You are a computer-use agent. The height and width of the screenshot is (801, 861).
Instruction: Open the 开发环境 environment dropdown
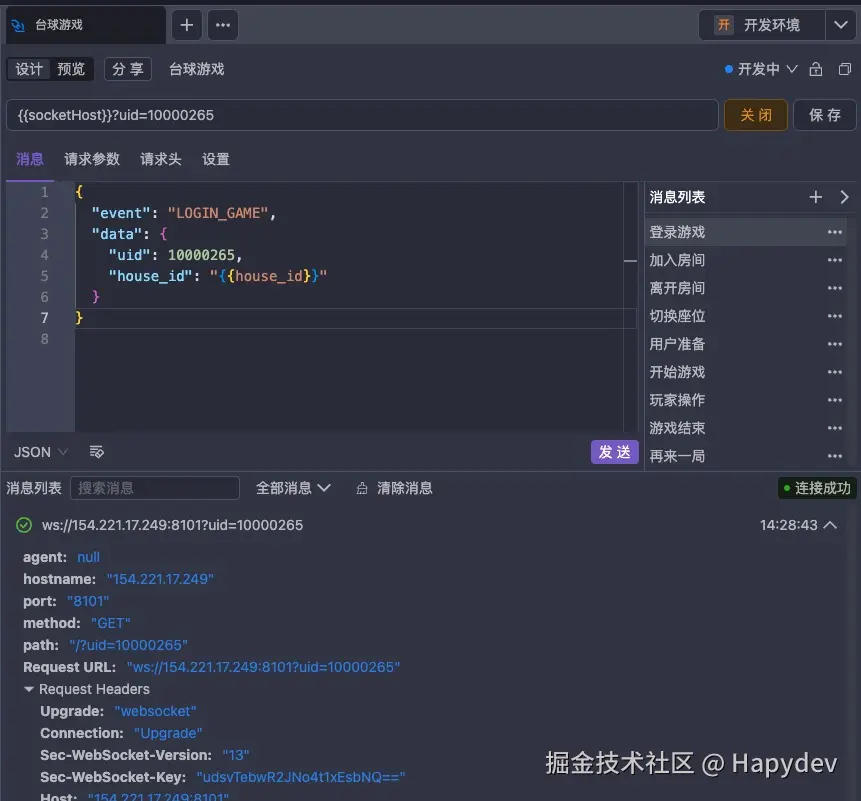click(x=762, y=25)
